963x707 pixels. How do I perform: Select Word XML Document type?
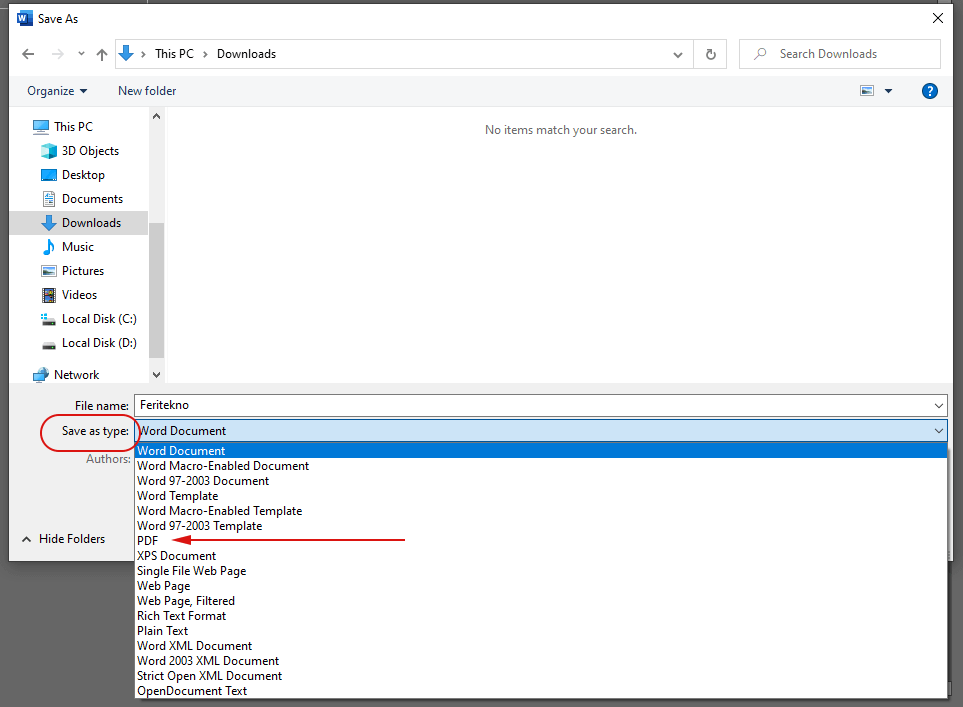click(x=541, y=646)
